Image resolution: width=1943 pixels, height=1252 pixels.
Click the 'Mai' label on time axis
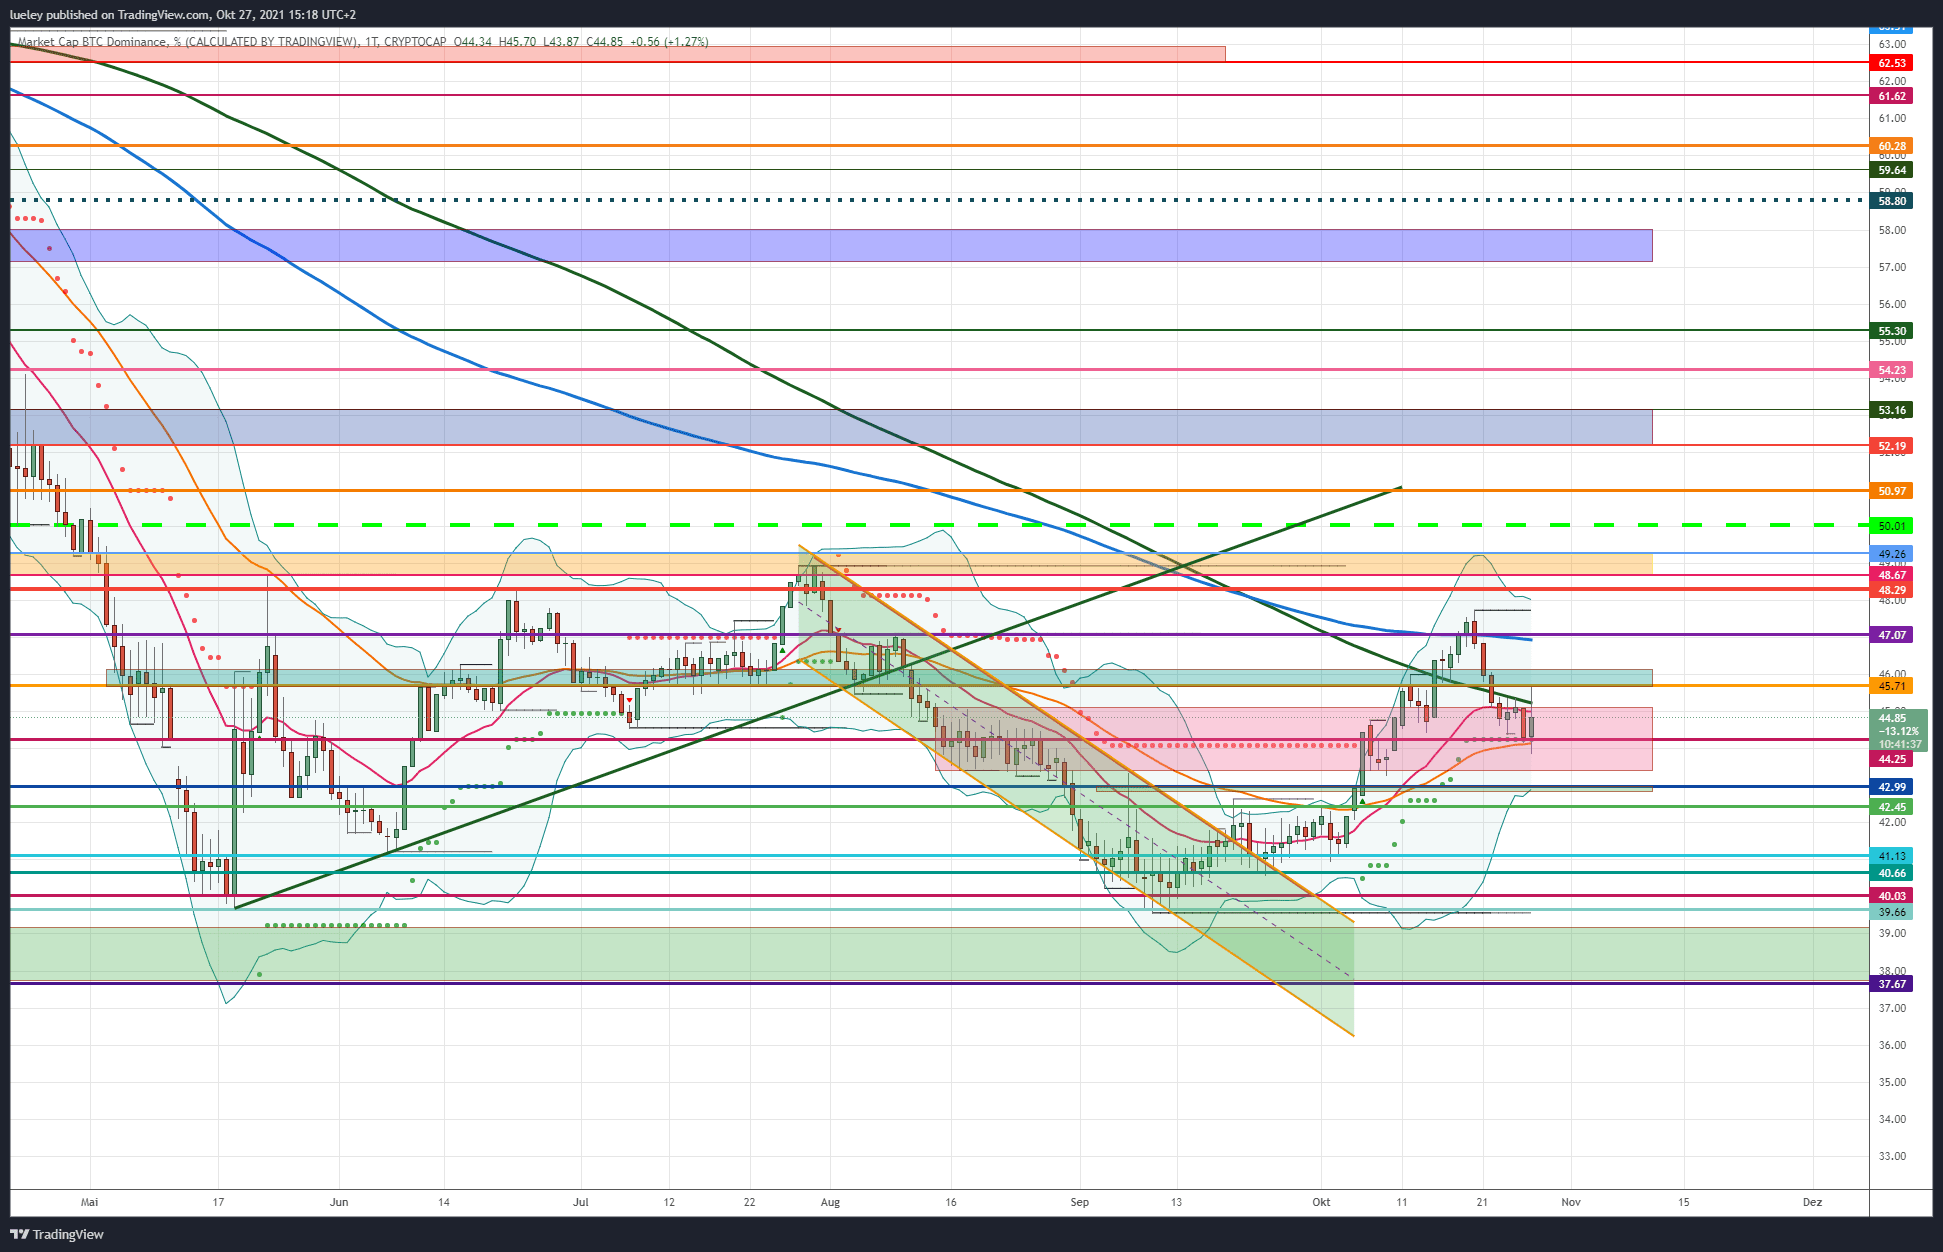(x=90, y=1202)
